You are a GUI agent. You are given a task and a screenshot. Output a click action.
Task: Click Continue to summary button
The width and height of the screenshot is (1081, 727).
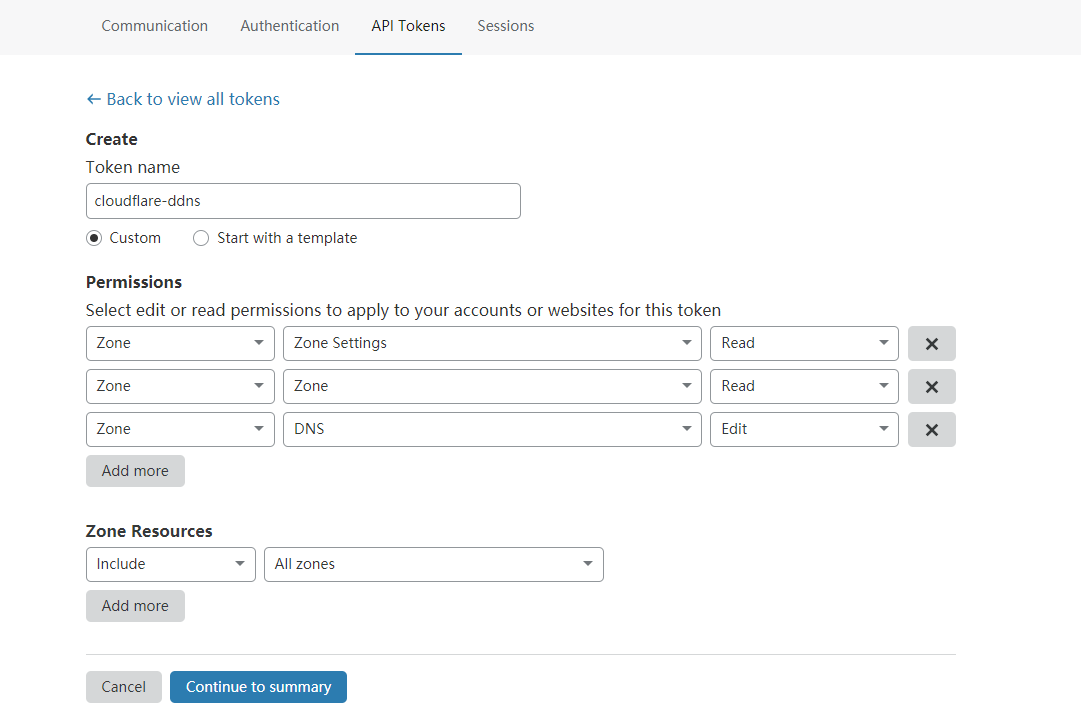258,687
